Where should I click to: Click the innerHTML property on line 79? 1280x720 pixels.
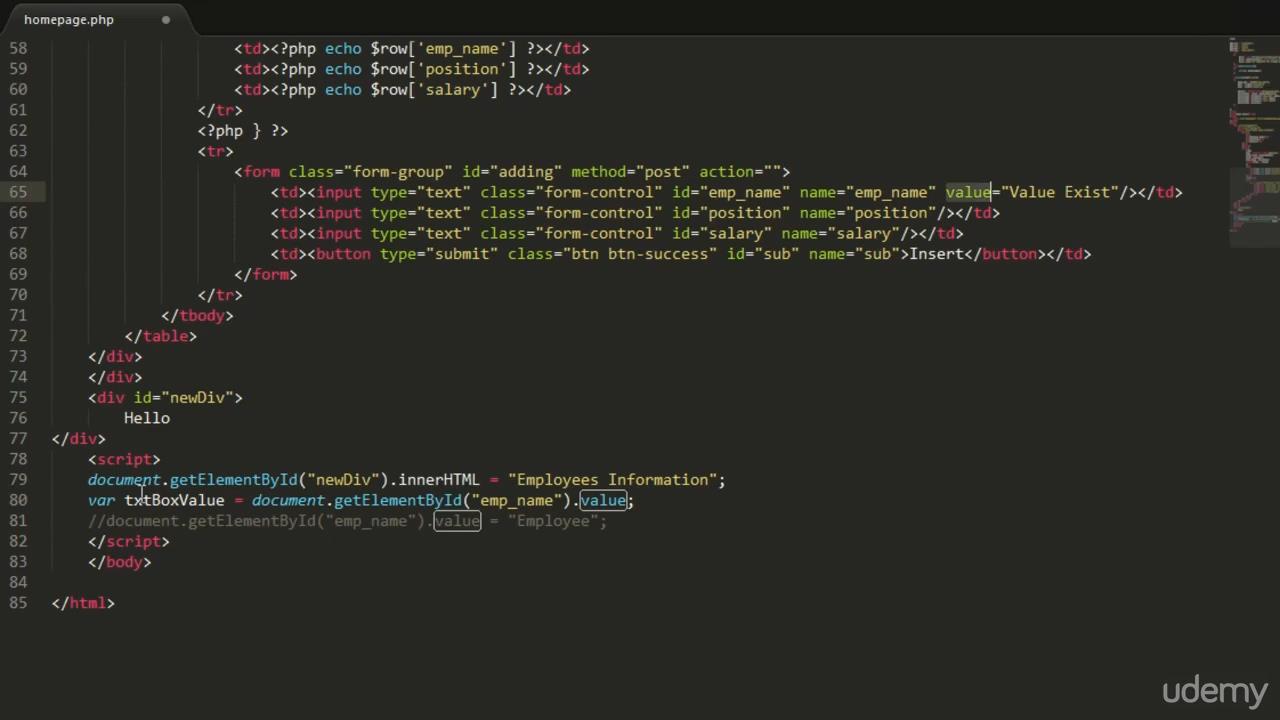coord(439,480)
